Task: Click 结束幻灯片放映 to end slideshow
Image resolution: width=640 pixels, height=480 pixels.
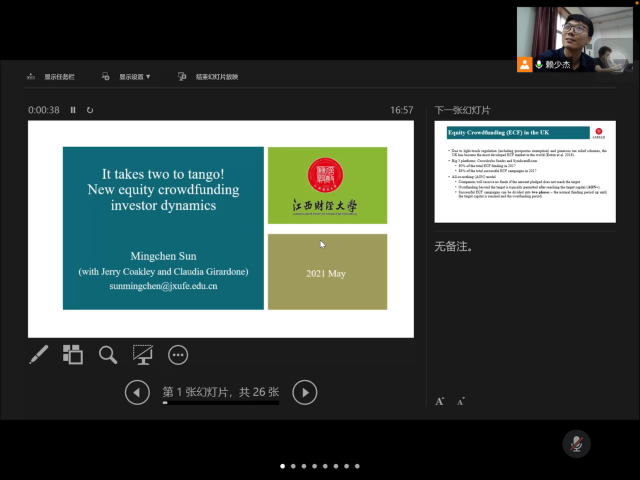Action: [208, 76]
